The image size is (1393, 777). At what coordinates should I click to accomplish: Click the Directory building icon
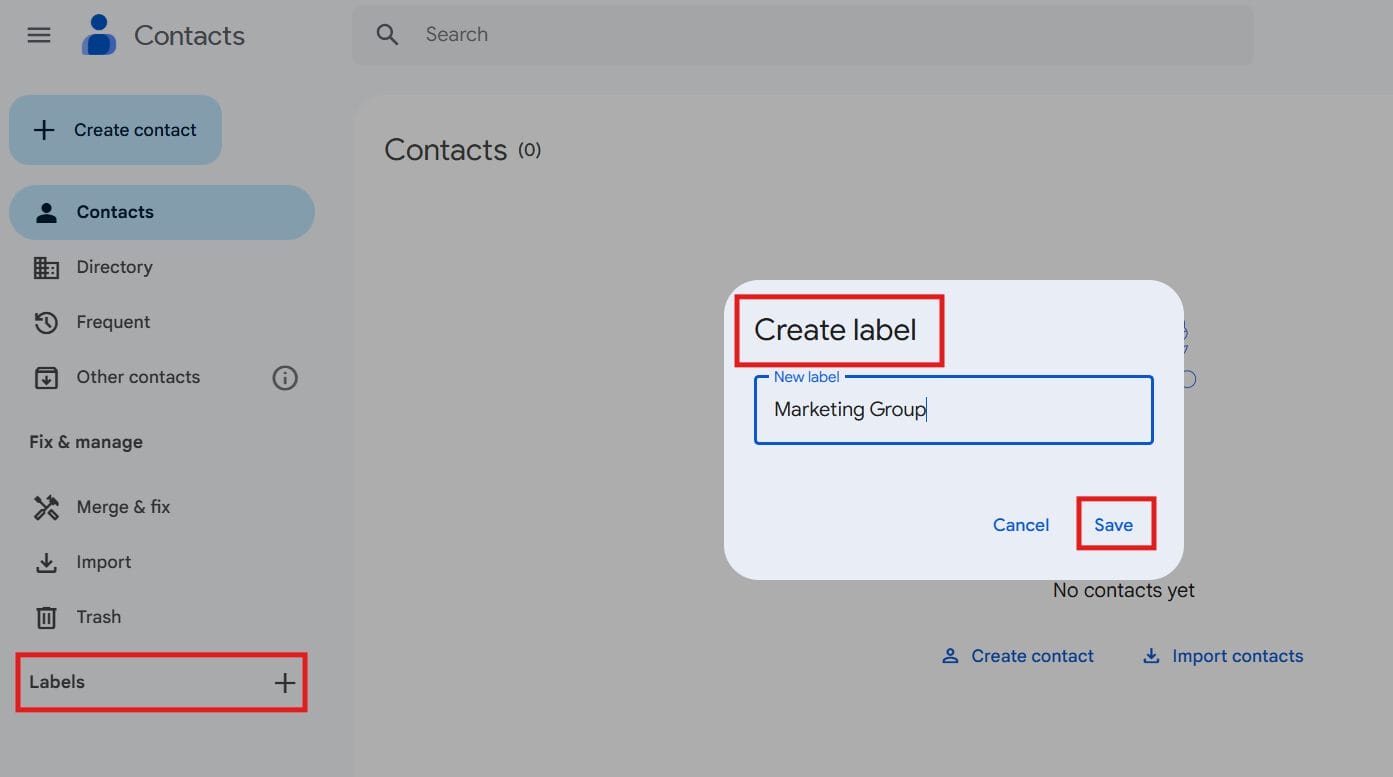pyautogui.click(x=47, y=268)
